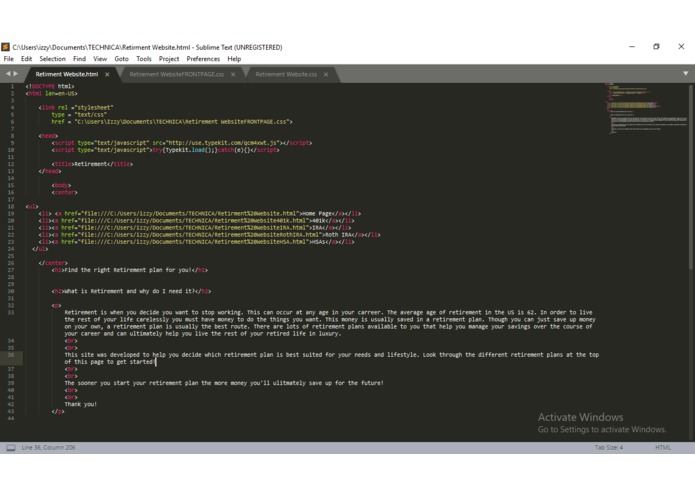The image size is (695, 494).
Task: Click the 'link rel ="stylesheet"' code line
Action: 76,108
